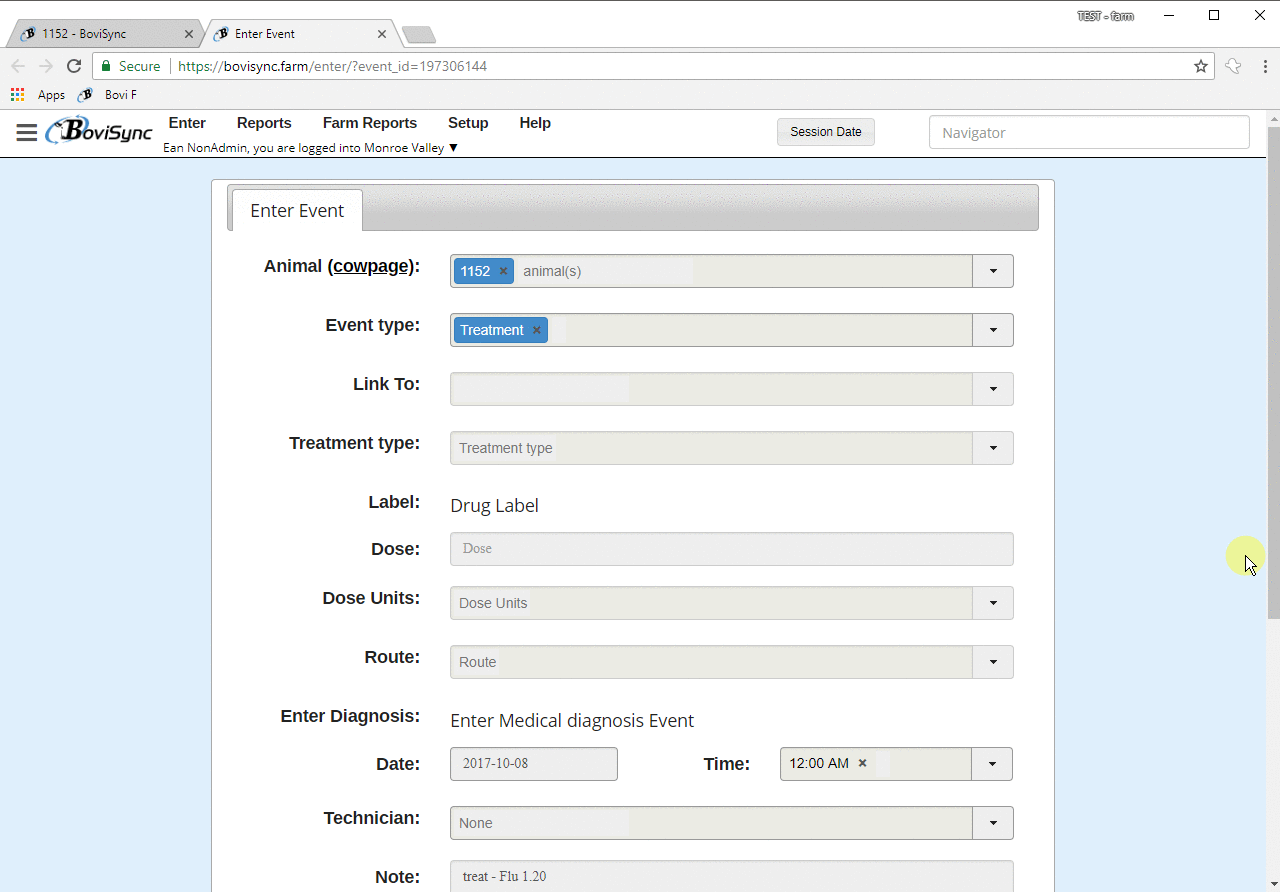Image resolution: width=1280 pixels, height=892 pixels.
Task: Click the Technician field showing None
Action: (x=711, y=823)
